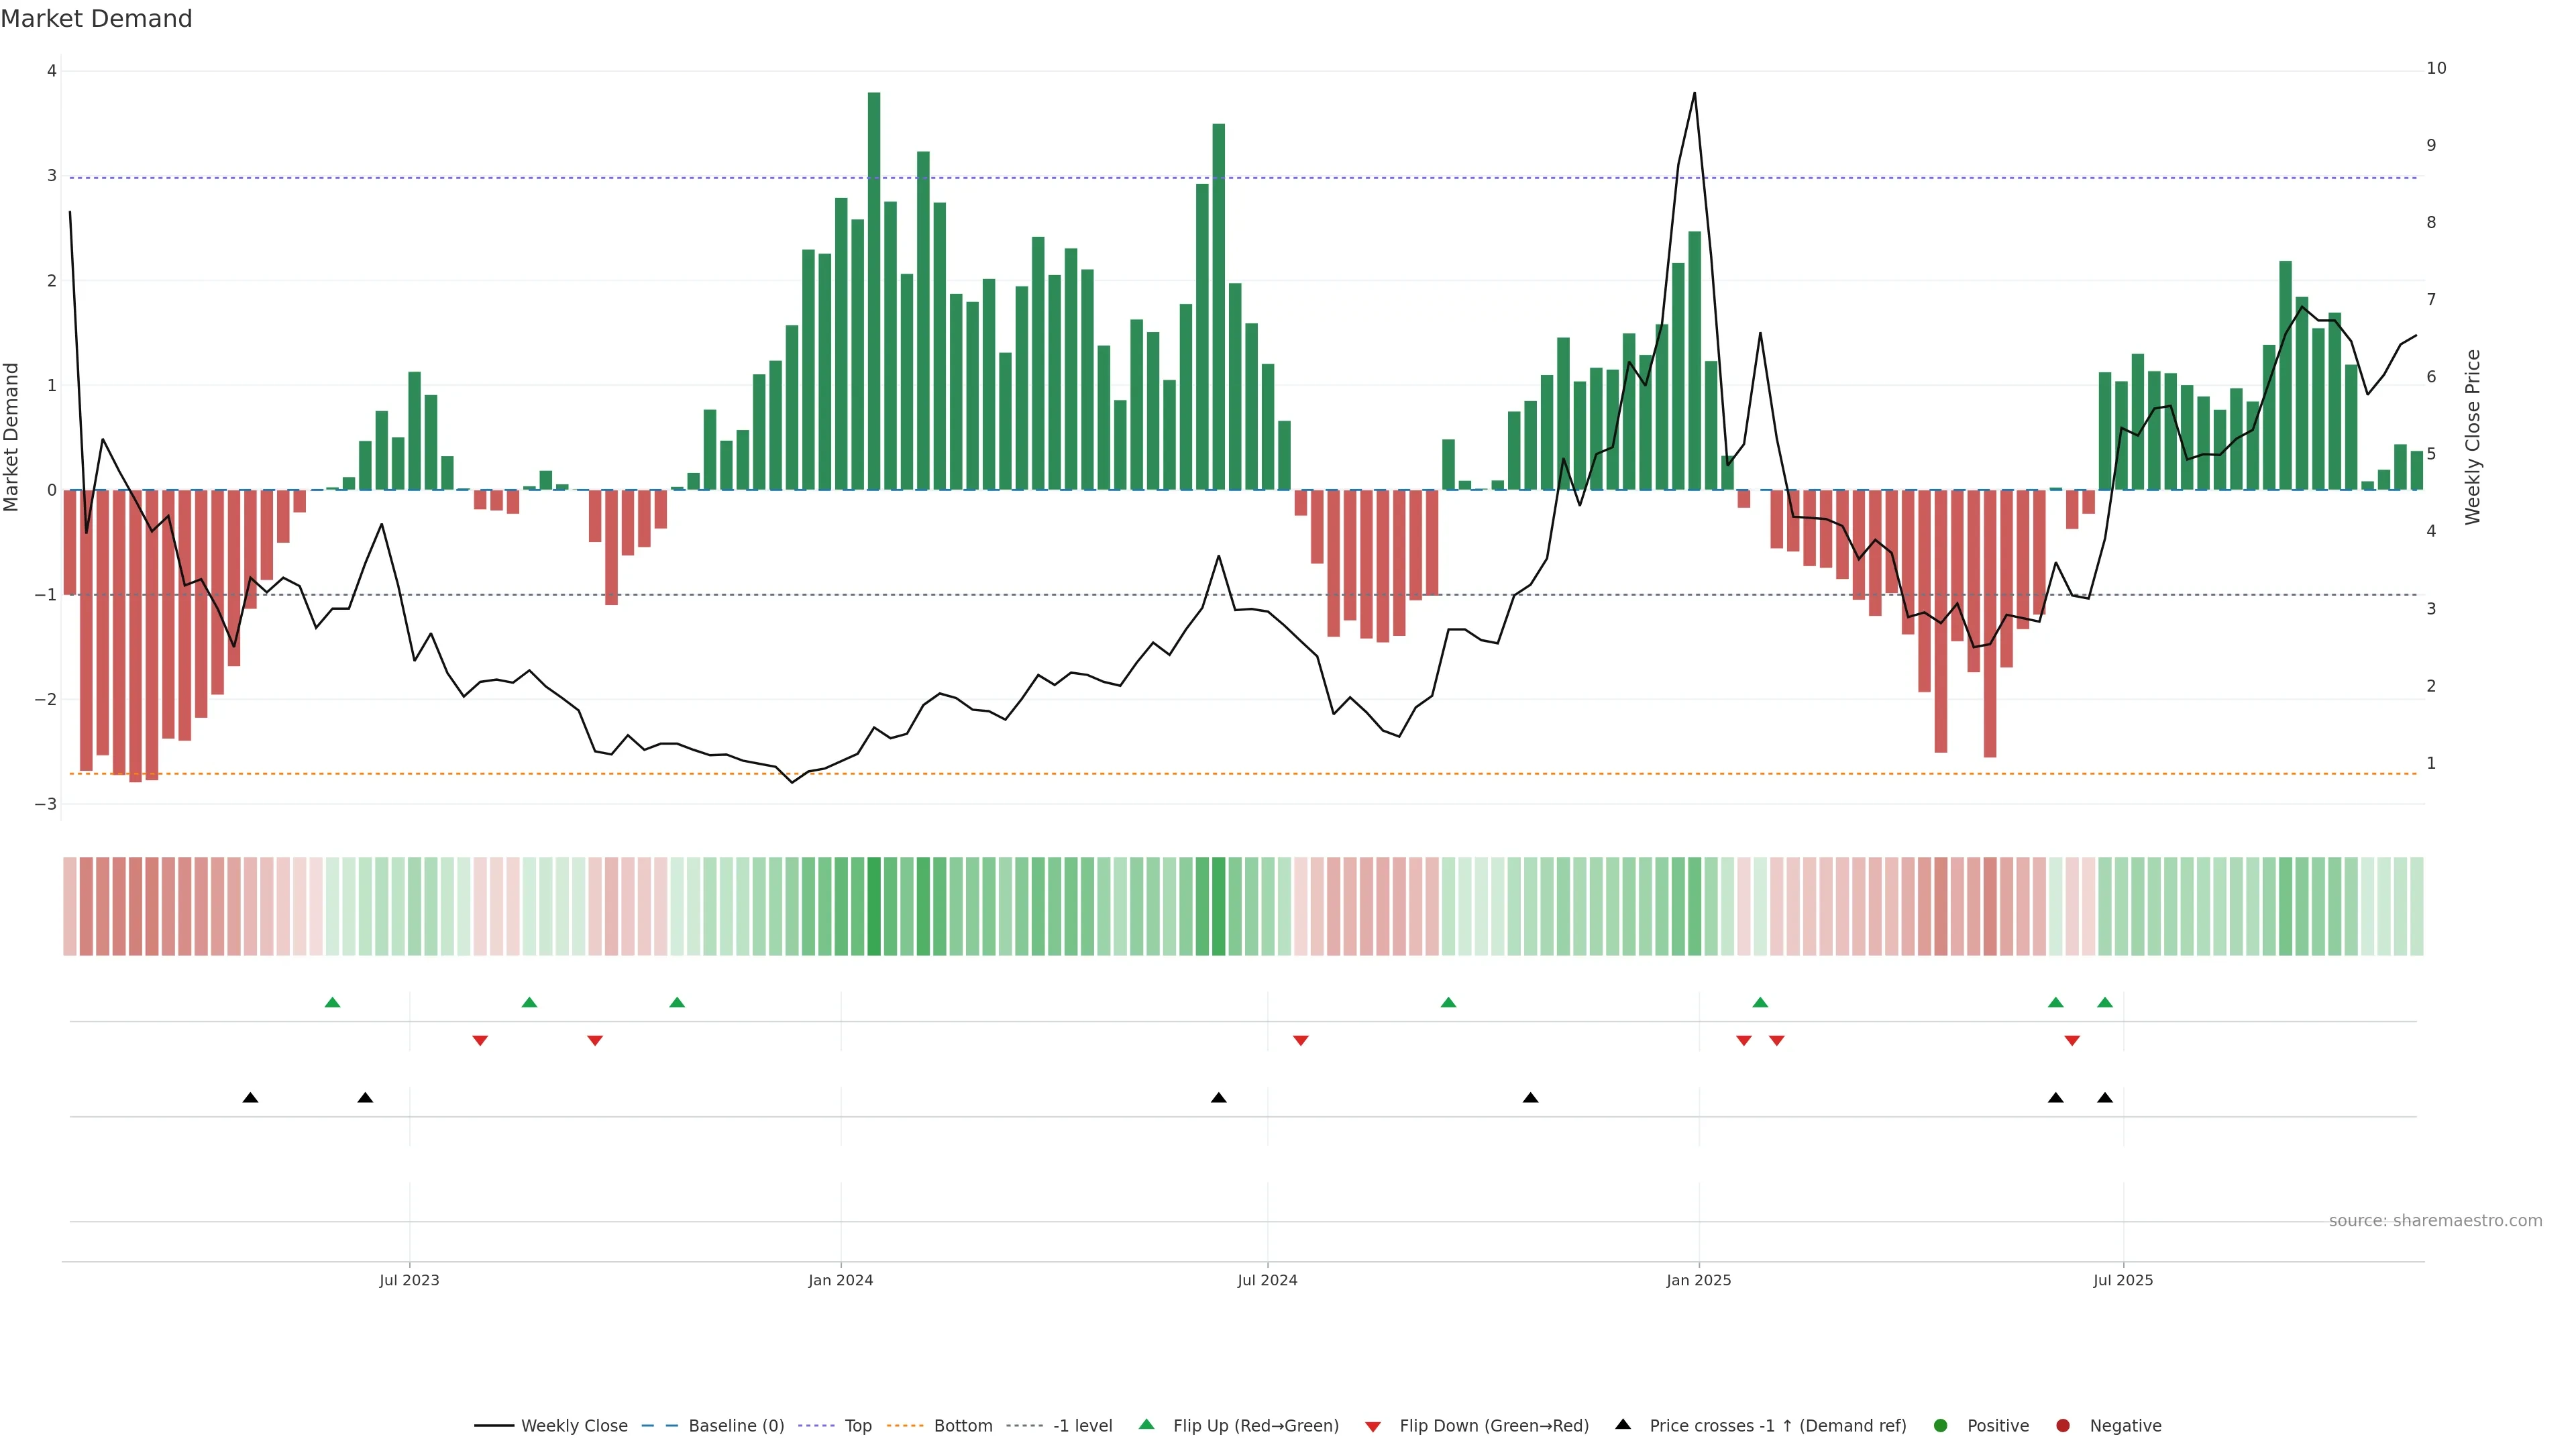Click the black price-cross marker just before Jul 2024
Screen dimensions: 2576x1449
pos(1218,1098)
